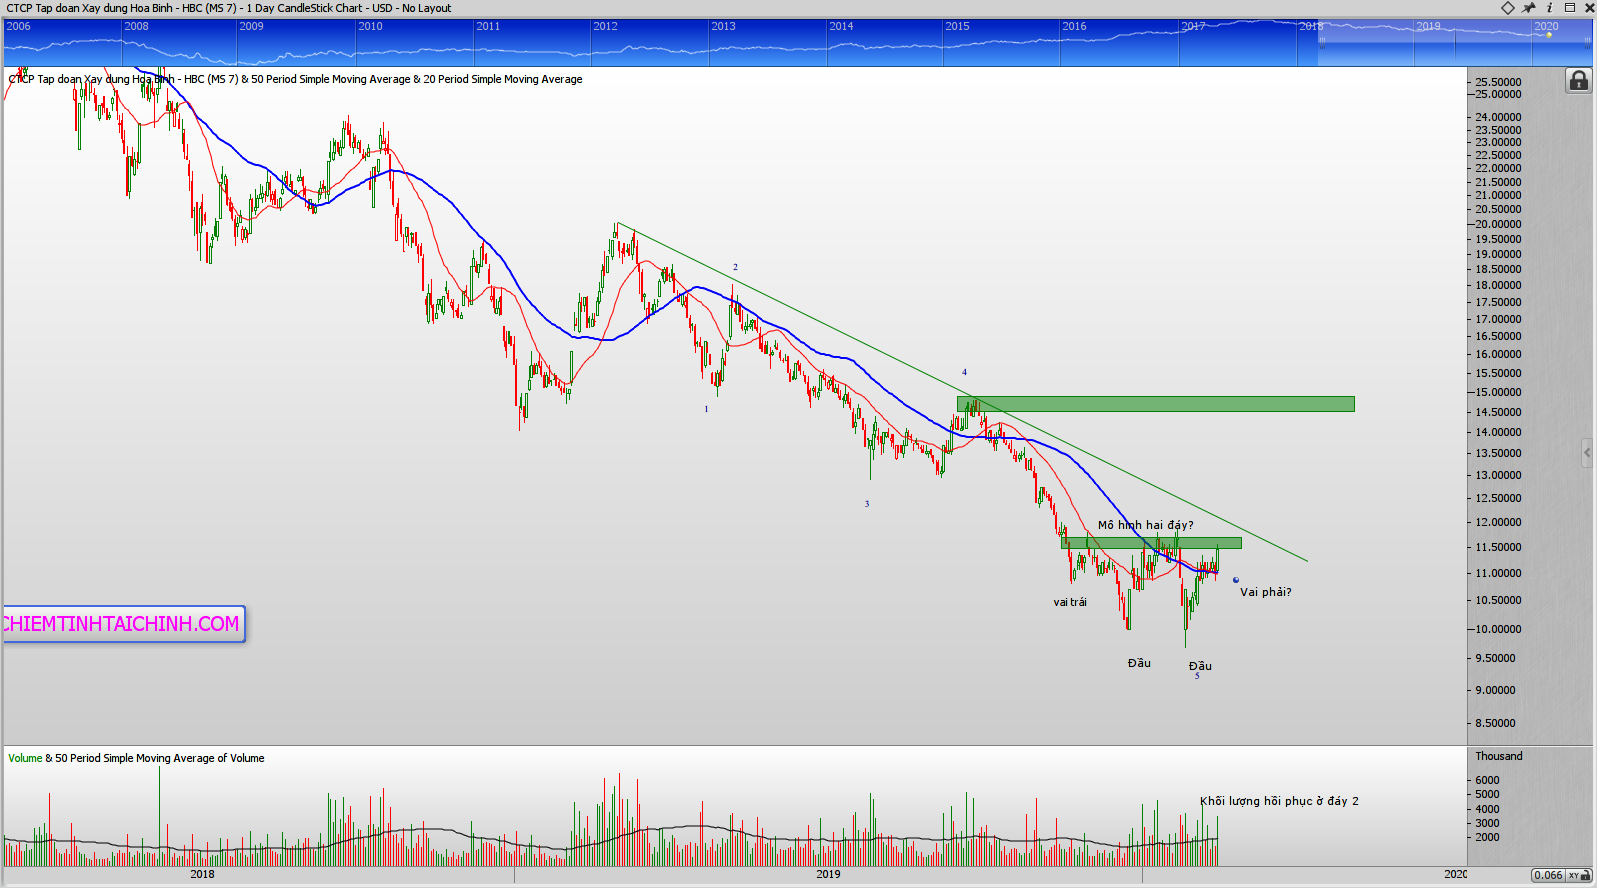
Task: Click the Volume indicator label
Action: tap(25, 758)
